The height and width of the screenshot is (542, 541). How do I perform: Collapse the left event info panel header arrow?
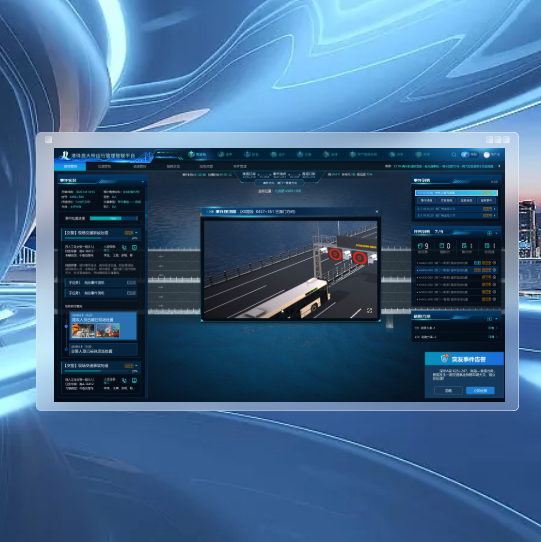(x=143, y=181)
